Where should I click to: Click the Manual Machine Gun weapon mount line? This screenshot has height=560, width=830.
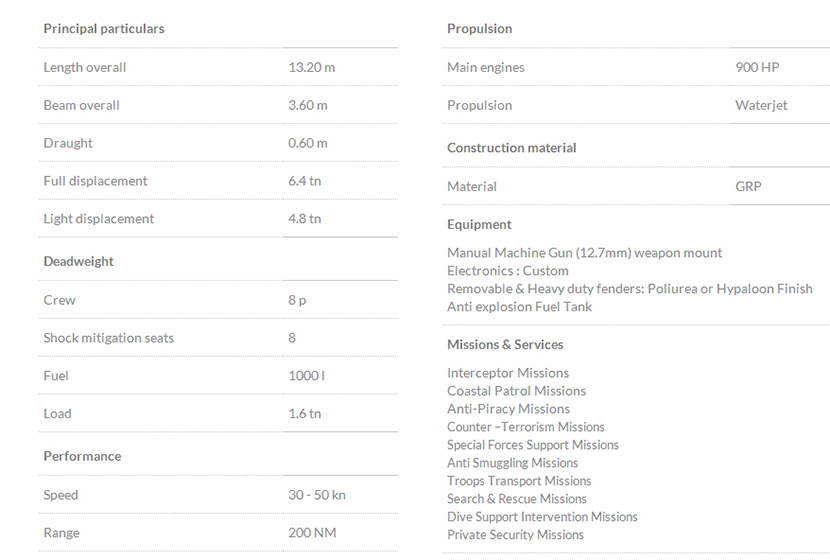pos(584,253)
